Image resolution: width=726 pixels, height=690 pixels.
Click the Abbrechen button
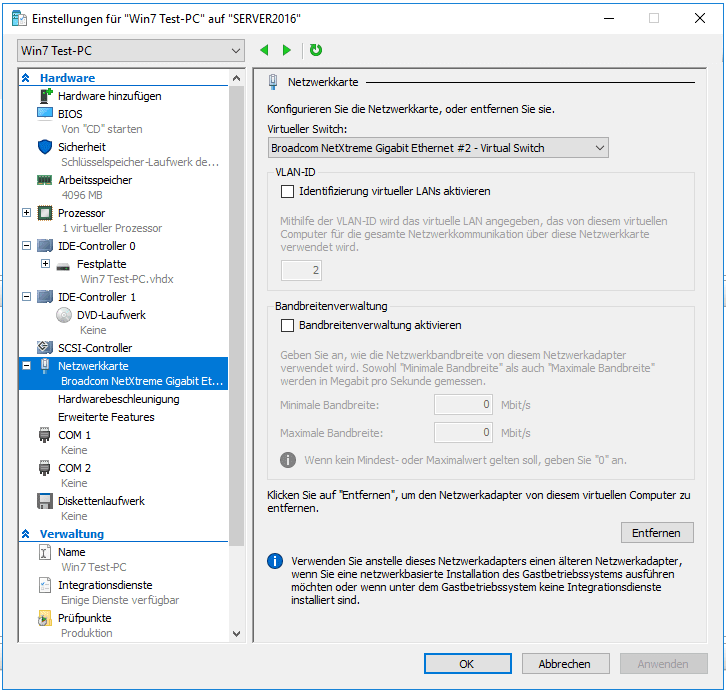[x=565, y=664]
